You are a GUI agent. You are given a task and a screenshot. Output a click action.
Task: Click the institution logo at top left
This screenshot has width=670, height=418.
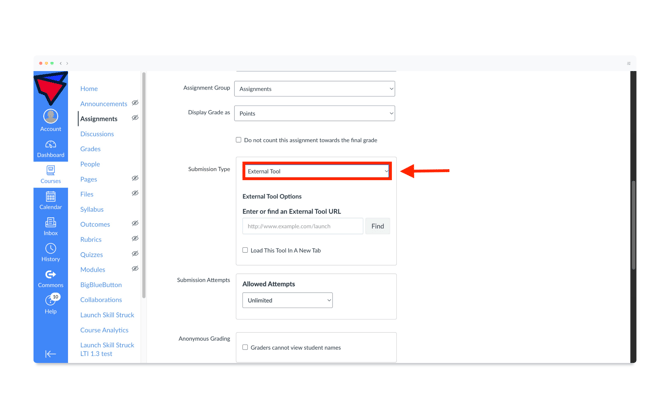click(50, 88)
